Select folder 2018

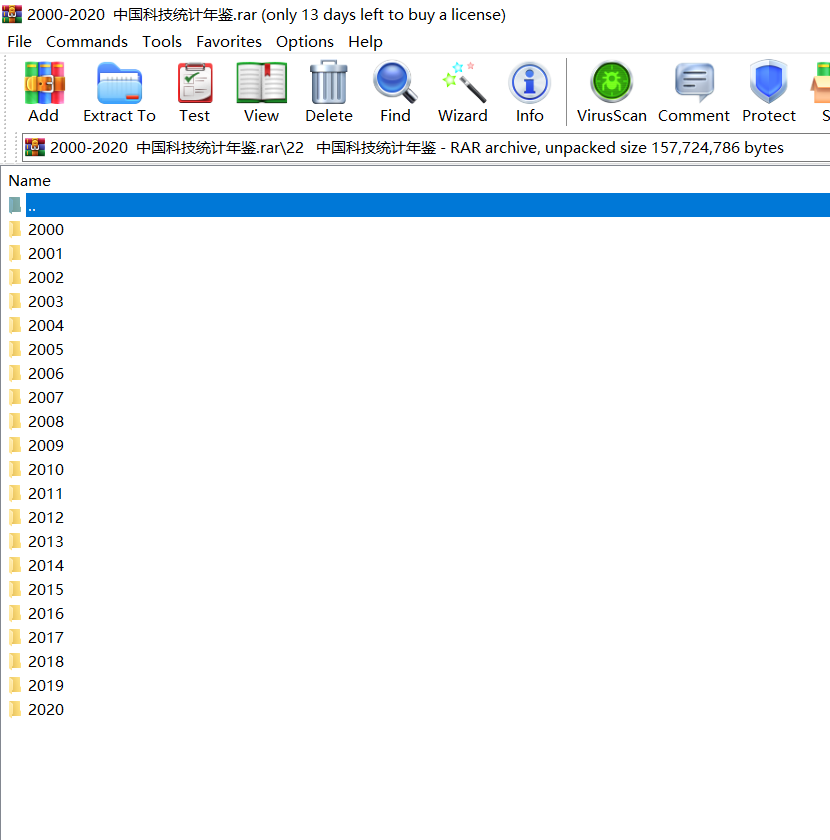coord(46,662)
